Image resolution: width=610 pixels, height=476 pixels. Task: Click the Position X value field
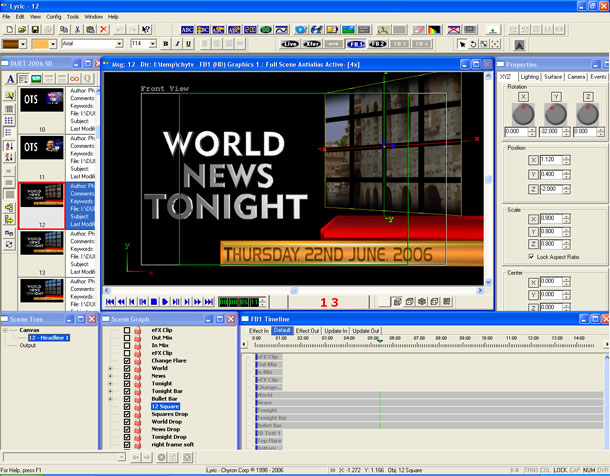point(550,160)
